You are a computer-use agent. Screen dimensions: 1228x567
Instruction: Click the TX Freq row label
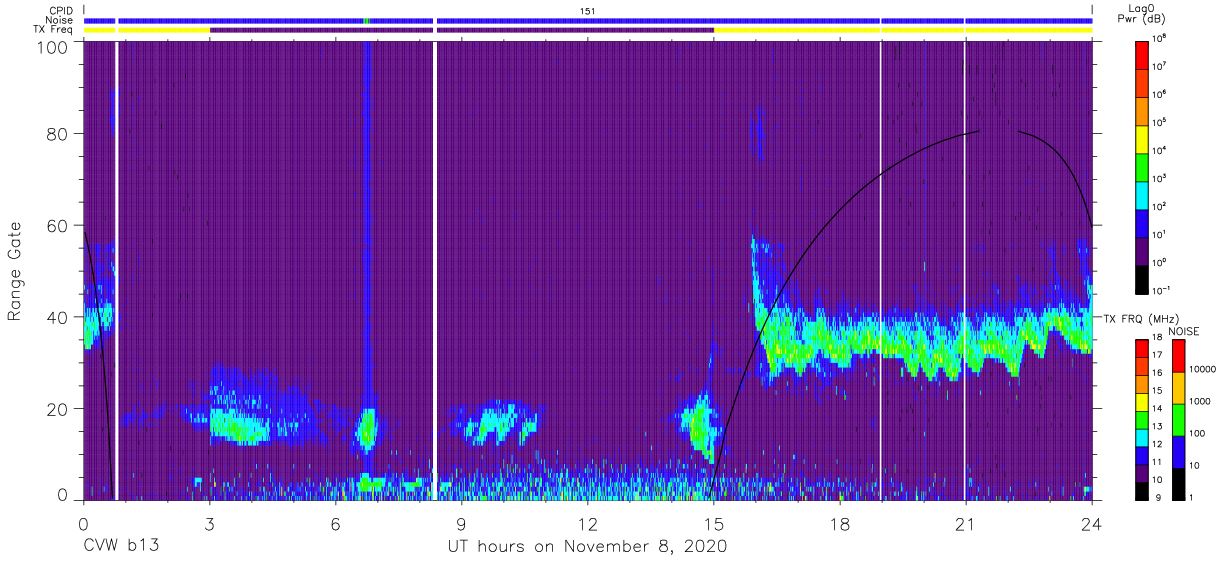[x=53, y=30]
